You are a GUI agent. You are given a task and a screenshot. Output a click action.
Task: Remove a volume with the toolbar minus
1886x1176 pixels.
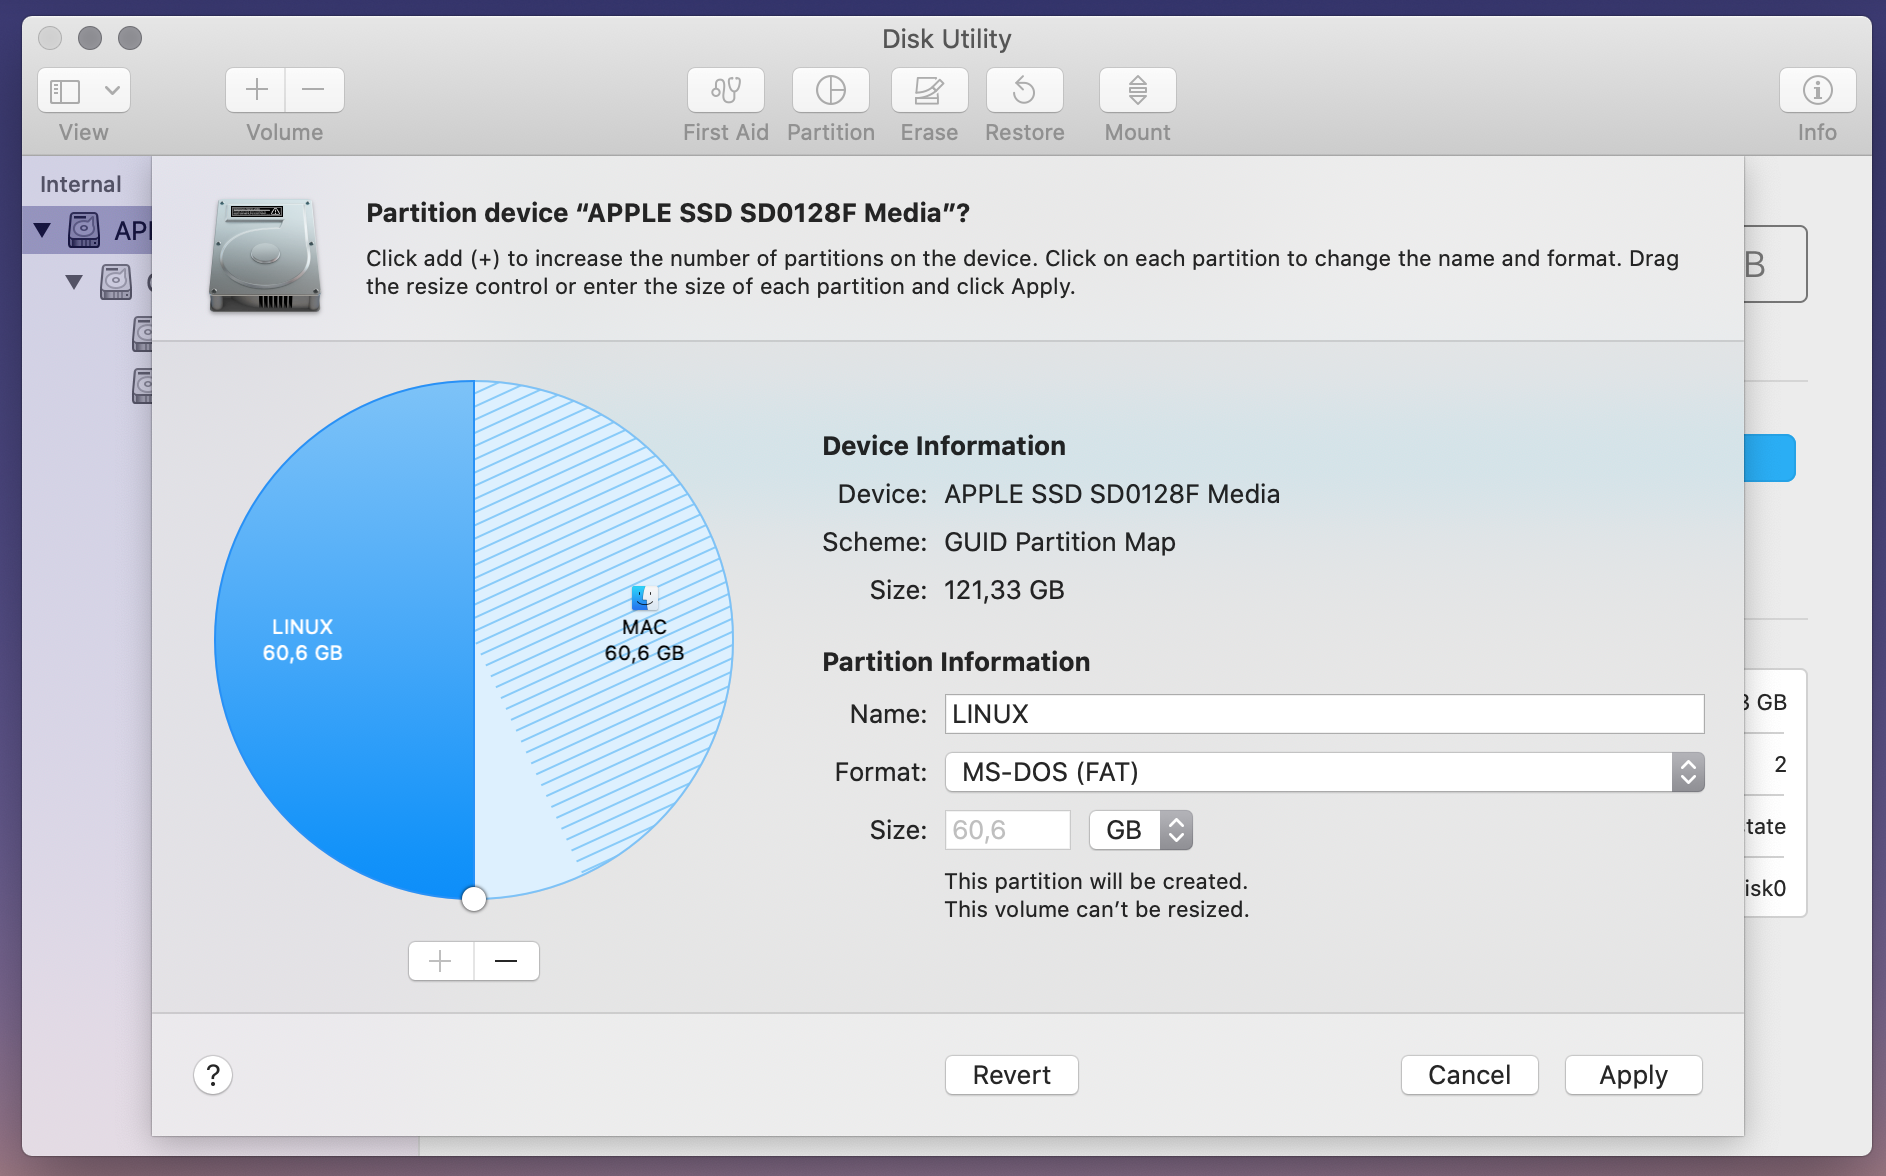314,90
